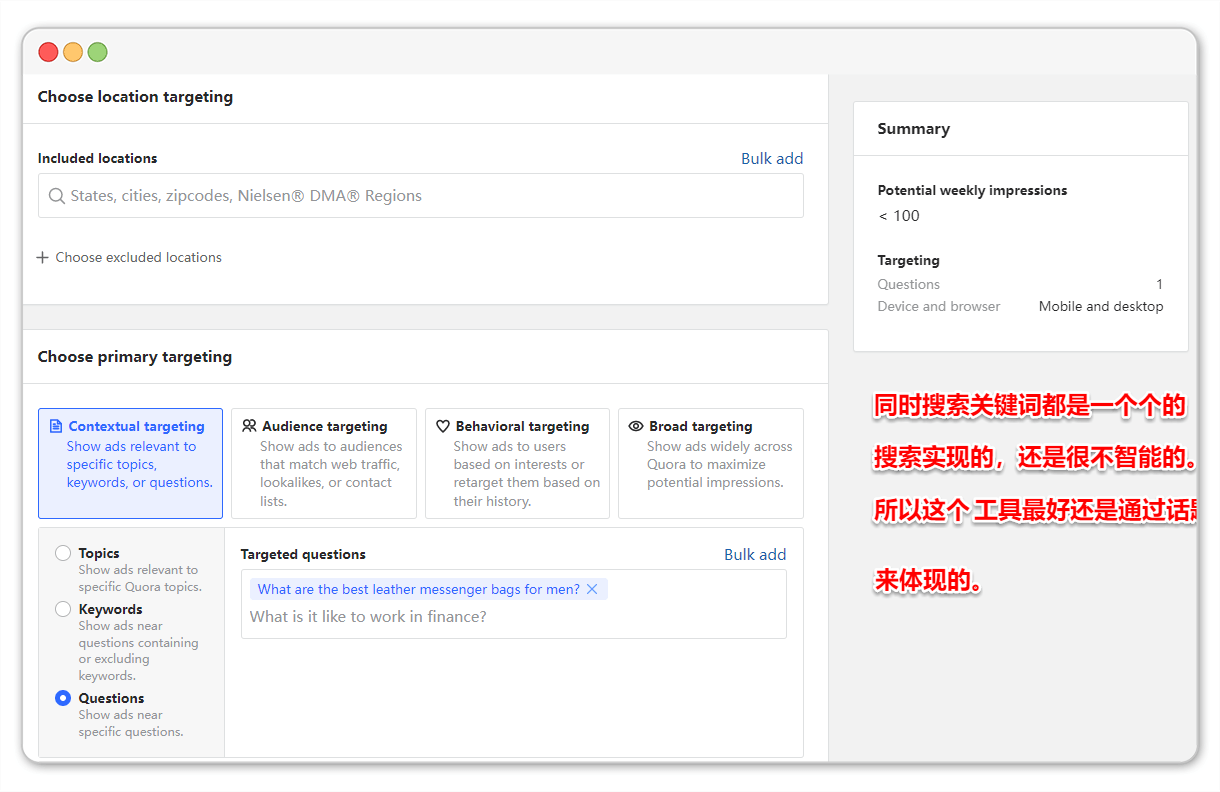Click the search magnifier icon in locations field

point(56,196)
